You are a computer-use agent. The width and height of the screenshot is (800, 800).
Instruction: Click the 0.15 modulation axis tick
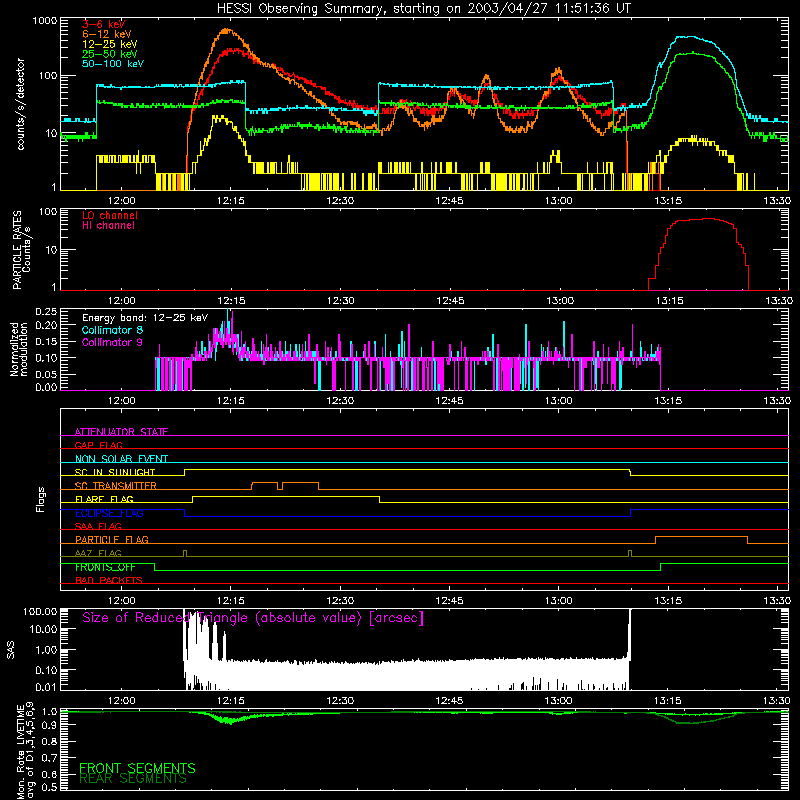click(46, 341)
